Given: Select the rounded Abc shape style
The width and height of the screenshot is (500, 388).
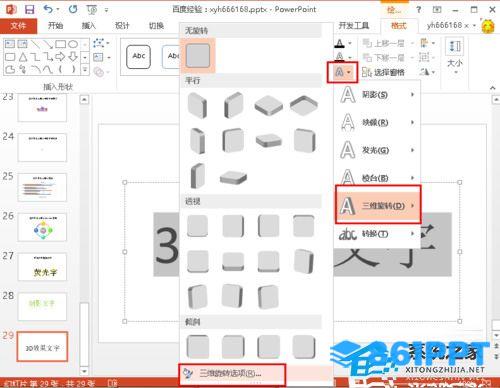Looking at the screenshot, I should tap(138, 56).
